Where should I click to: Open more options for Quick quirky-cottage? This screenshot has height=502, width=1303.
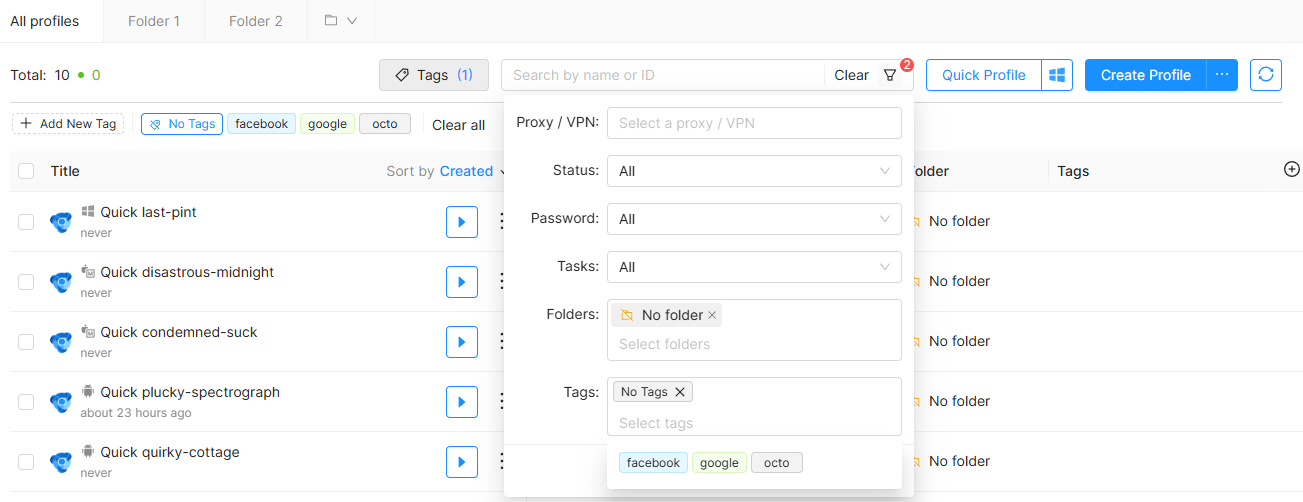(x=501, y=461)
